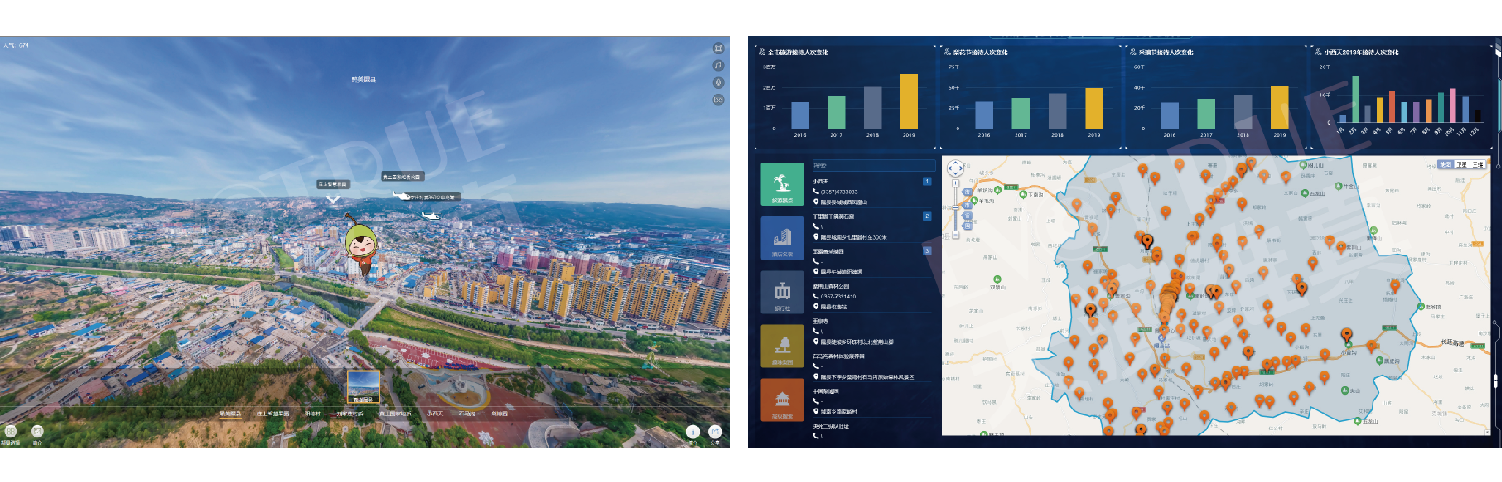This screenshot has height=482, width=1502.
Task: Switch the map to 3D view
Action: 1479,164
